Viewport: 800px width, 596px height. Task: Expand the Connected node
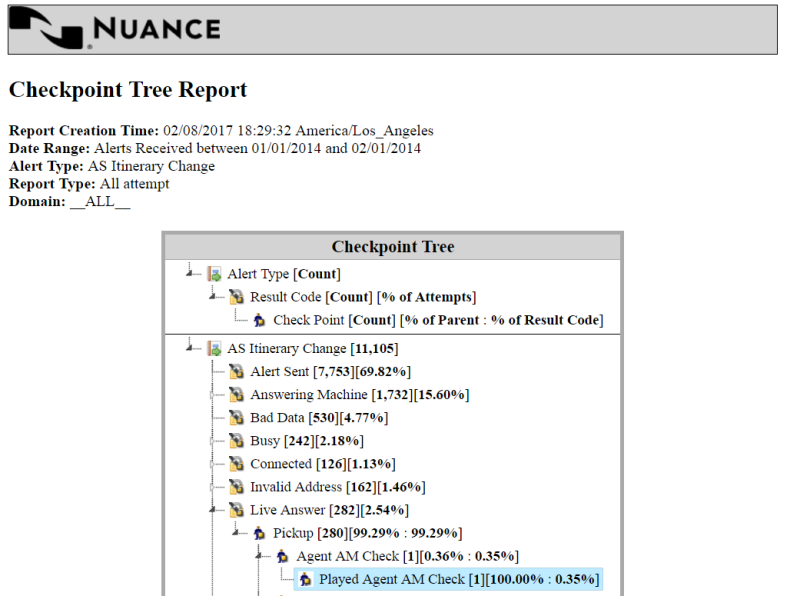click(213, 464)
